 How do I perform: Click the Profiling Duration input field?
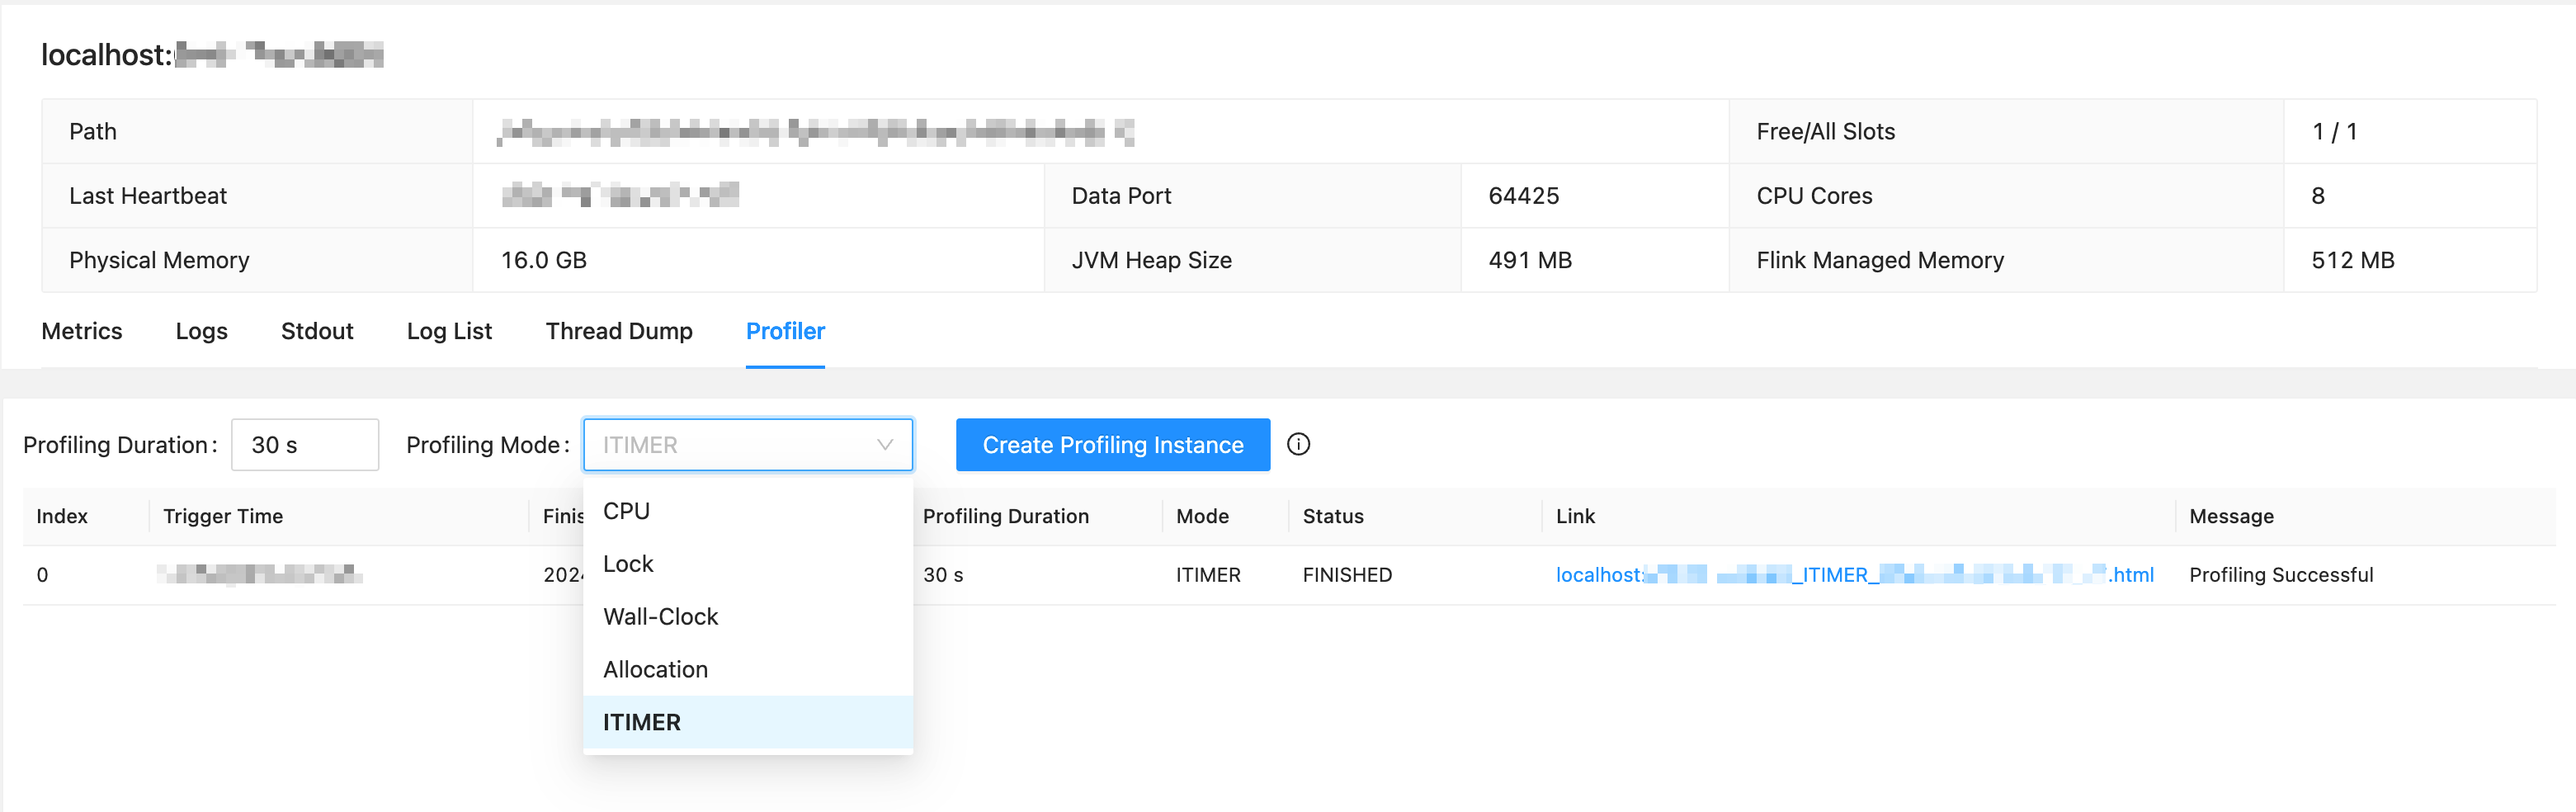[x=304, y=444]
